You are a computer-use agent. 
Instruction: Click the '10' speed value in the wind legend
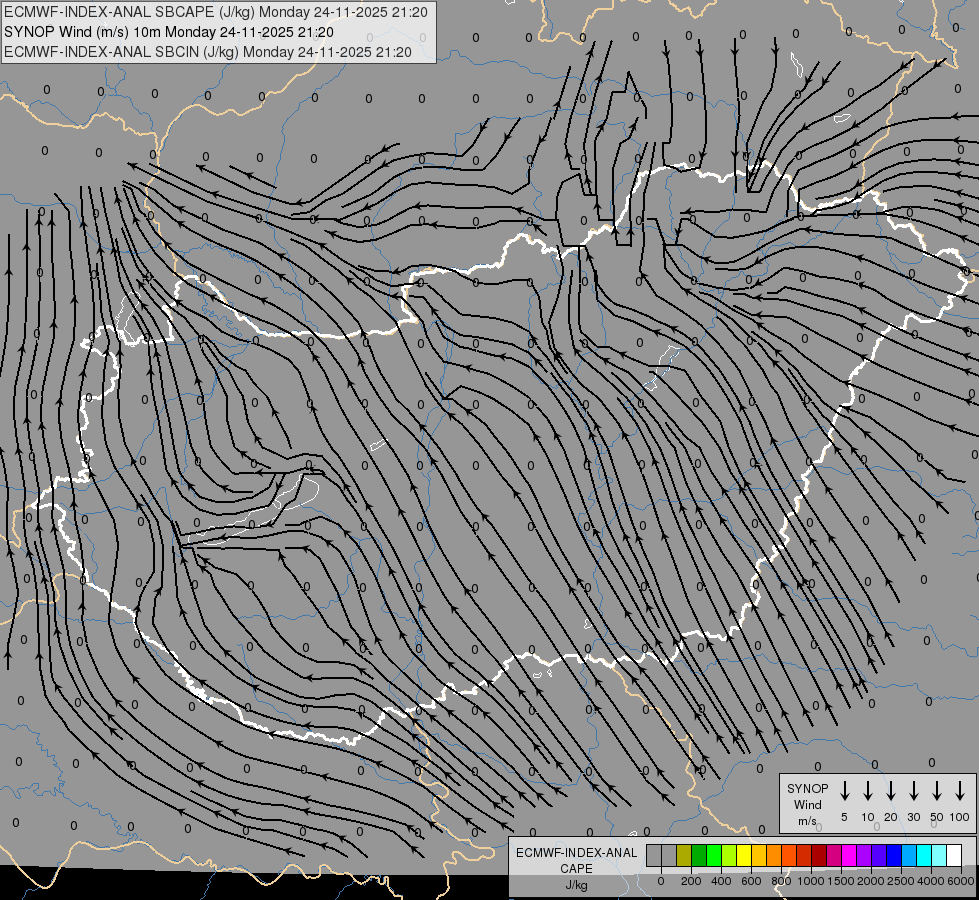pyautogui.click(x=868, y=817)
